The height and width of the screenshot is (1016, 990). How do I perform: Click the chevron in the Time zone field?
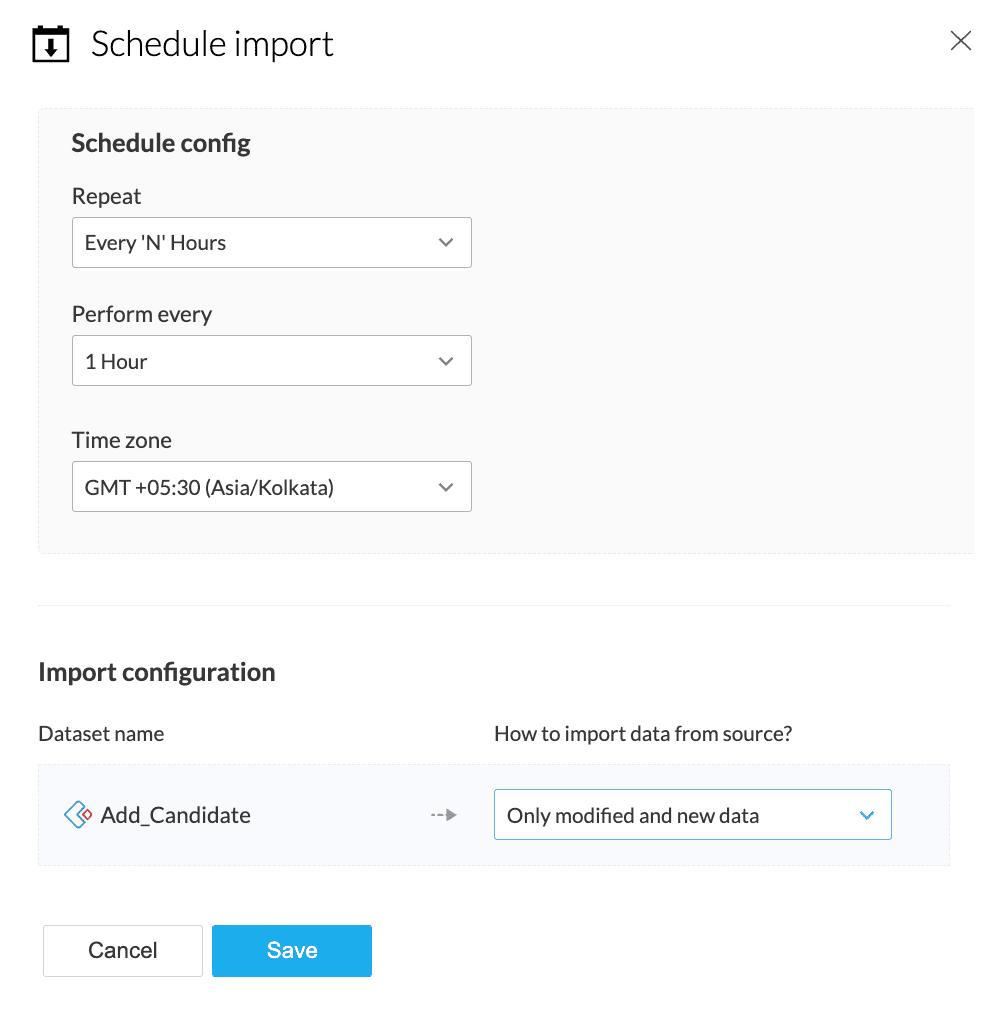click(x=446, y=487)
